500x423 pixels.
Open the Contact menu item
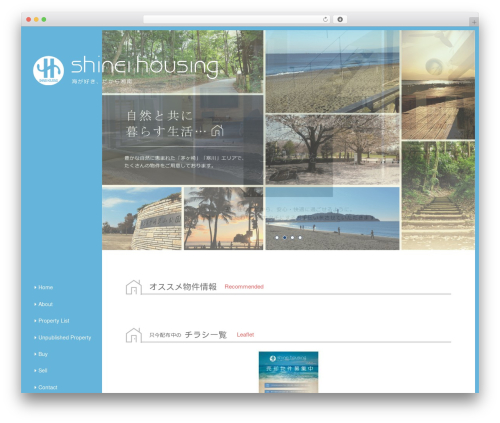[48, 387]
